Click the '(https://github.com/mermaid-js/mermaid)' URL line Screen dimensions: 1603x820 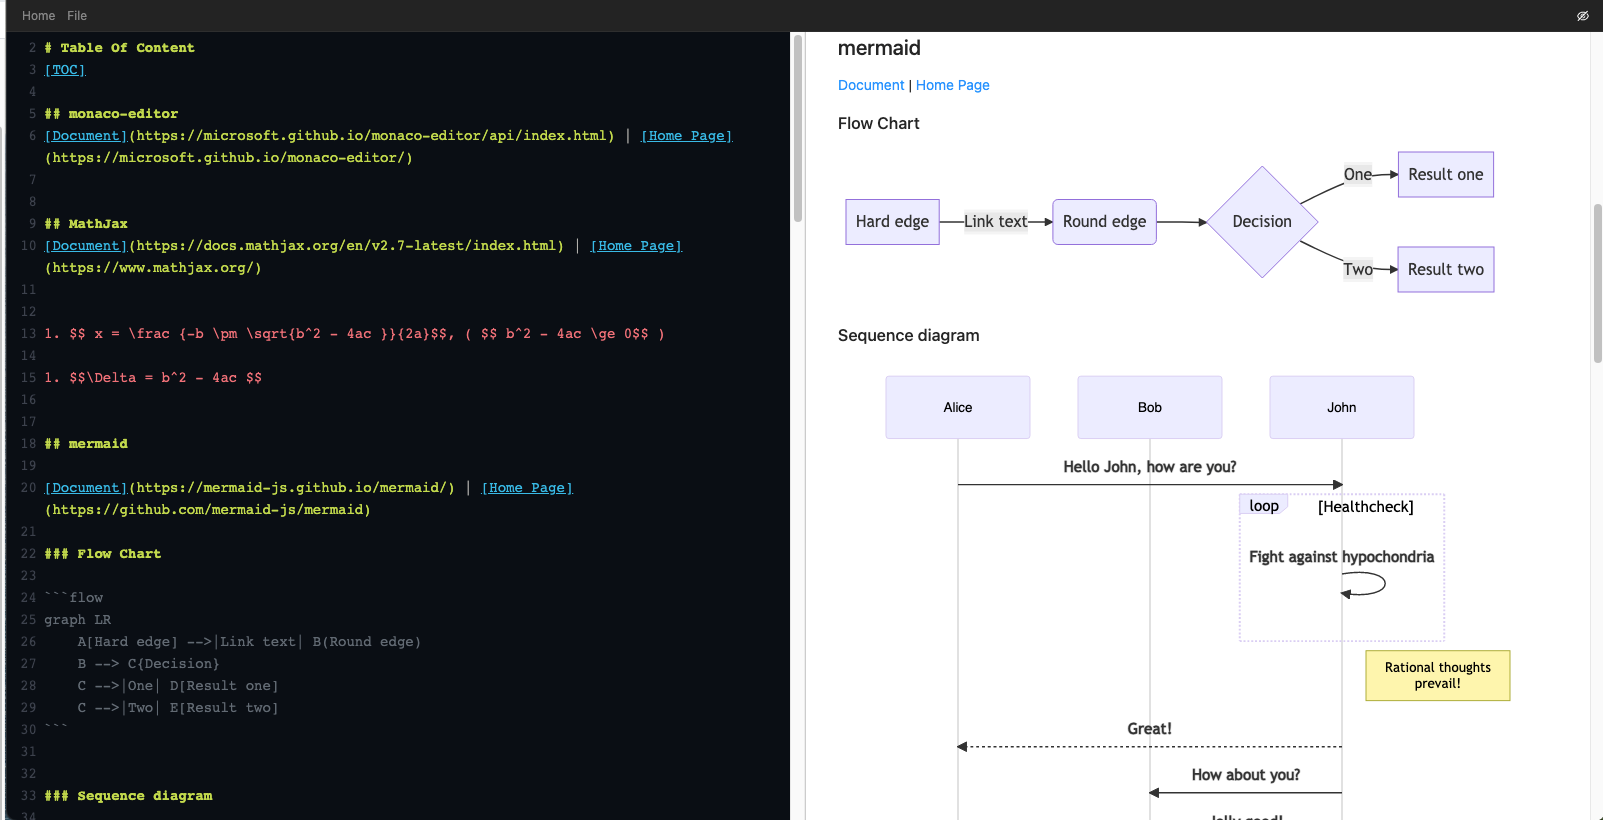208,510
